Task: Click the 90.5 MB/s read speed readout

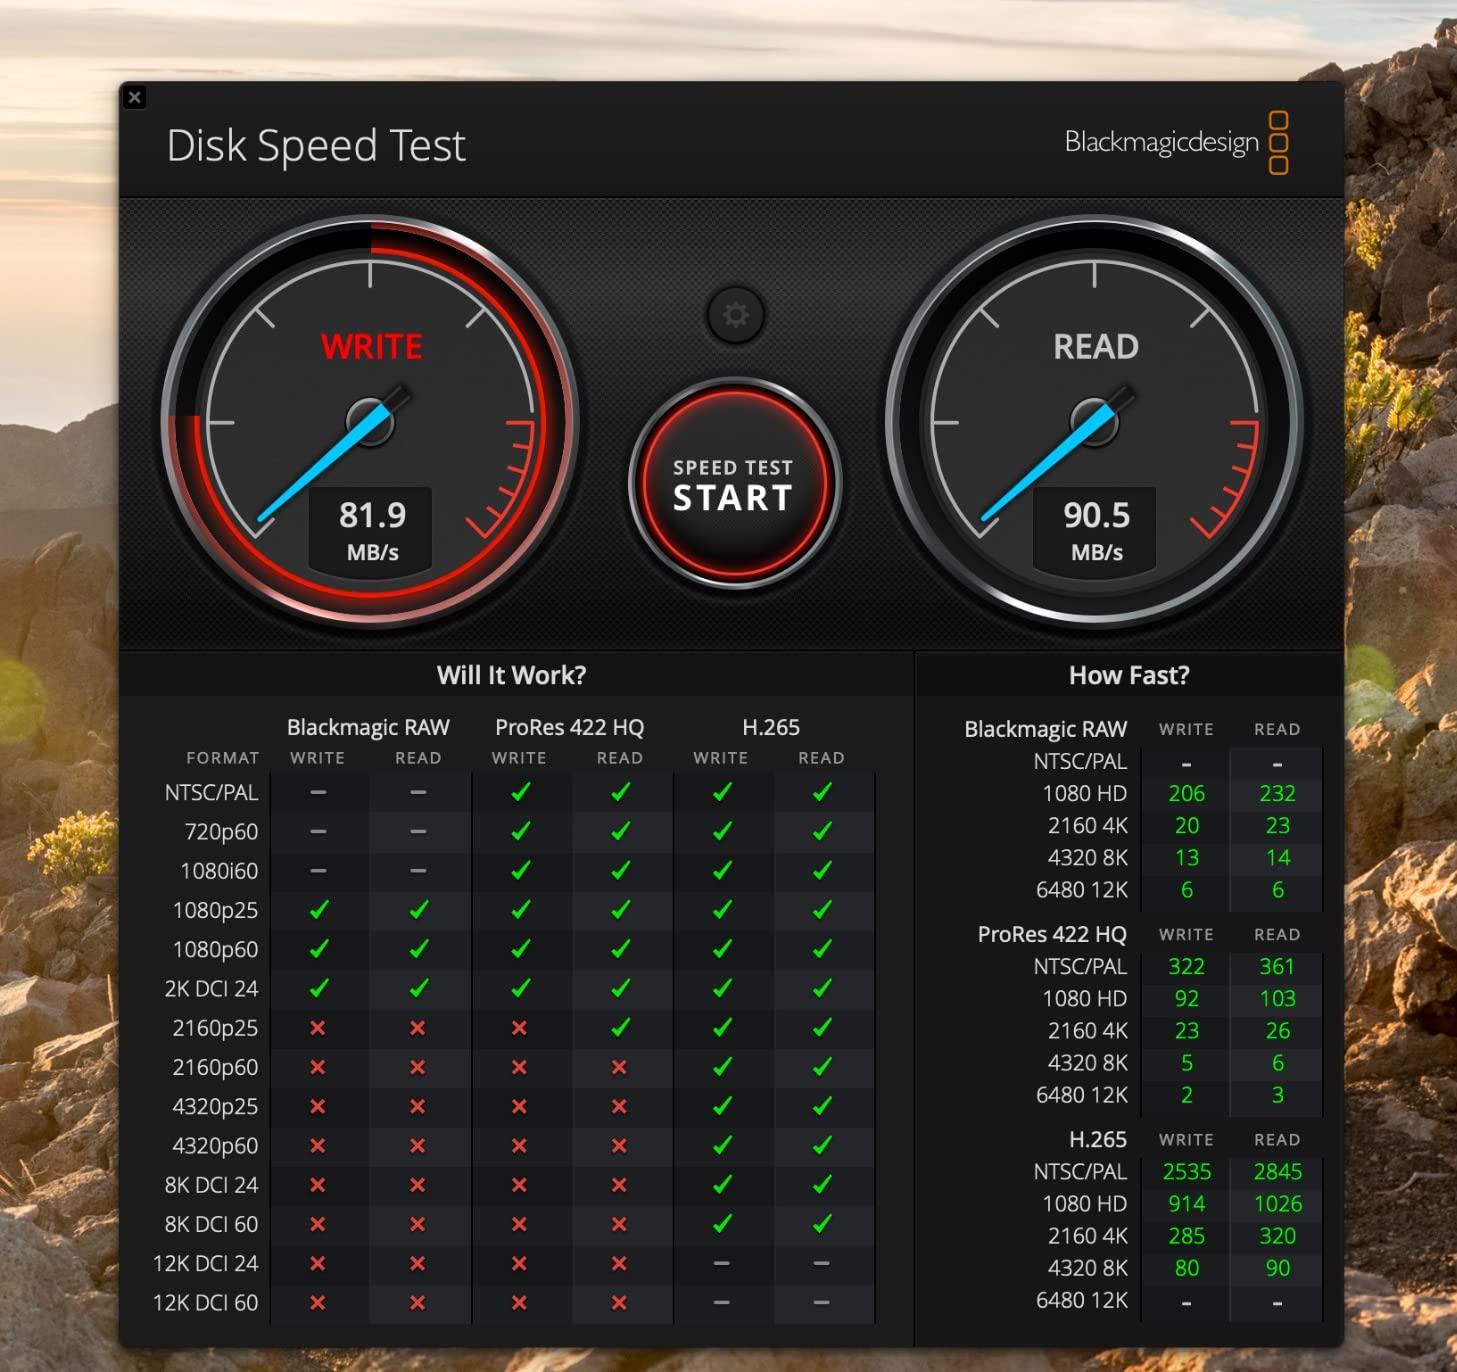Action: 1096,531
